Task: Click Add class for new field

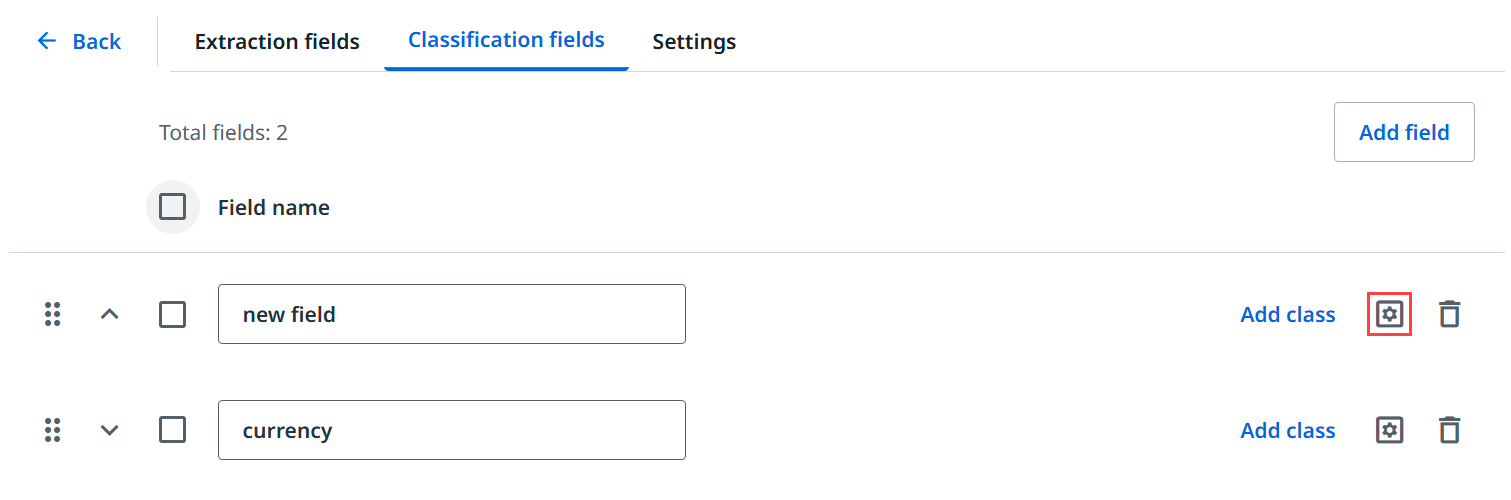Action: (1287, 314)
